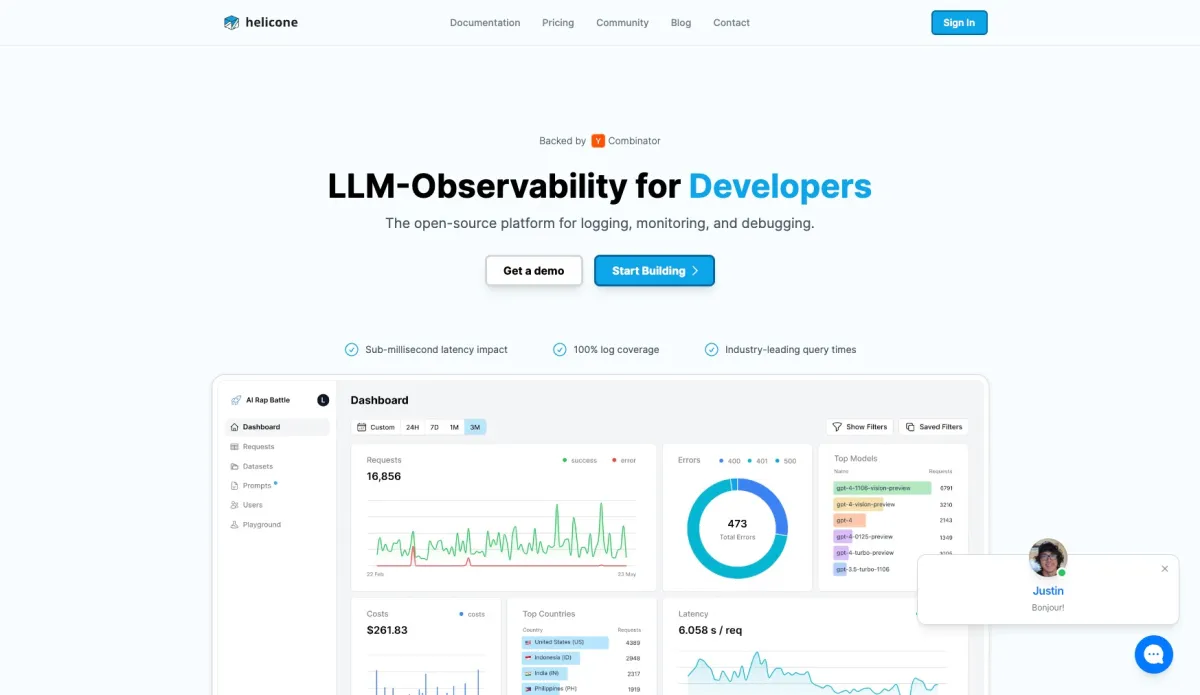
Task: Click the gpt-4-0125-preview model bar
Action: (x=843, y=537)
